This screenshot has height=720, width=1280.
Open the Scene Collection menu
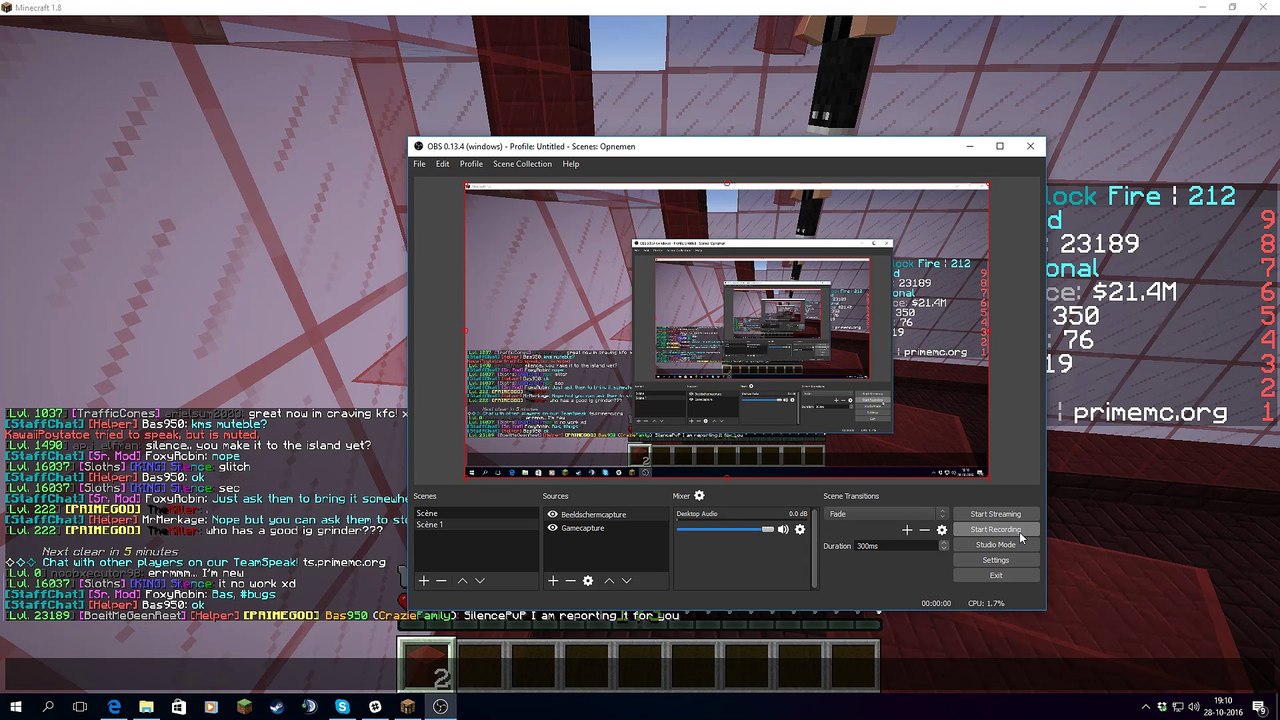(522, 164)
